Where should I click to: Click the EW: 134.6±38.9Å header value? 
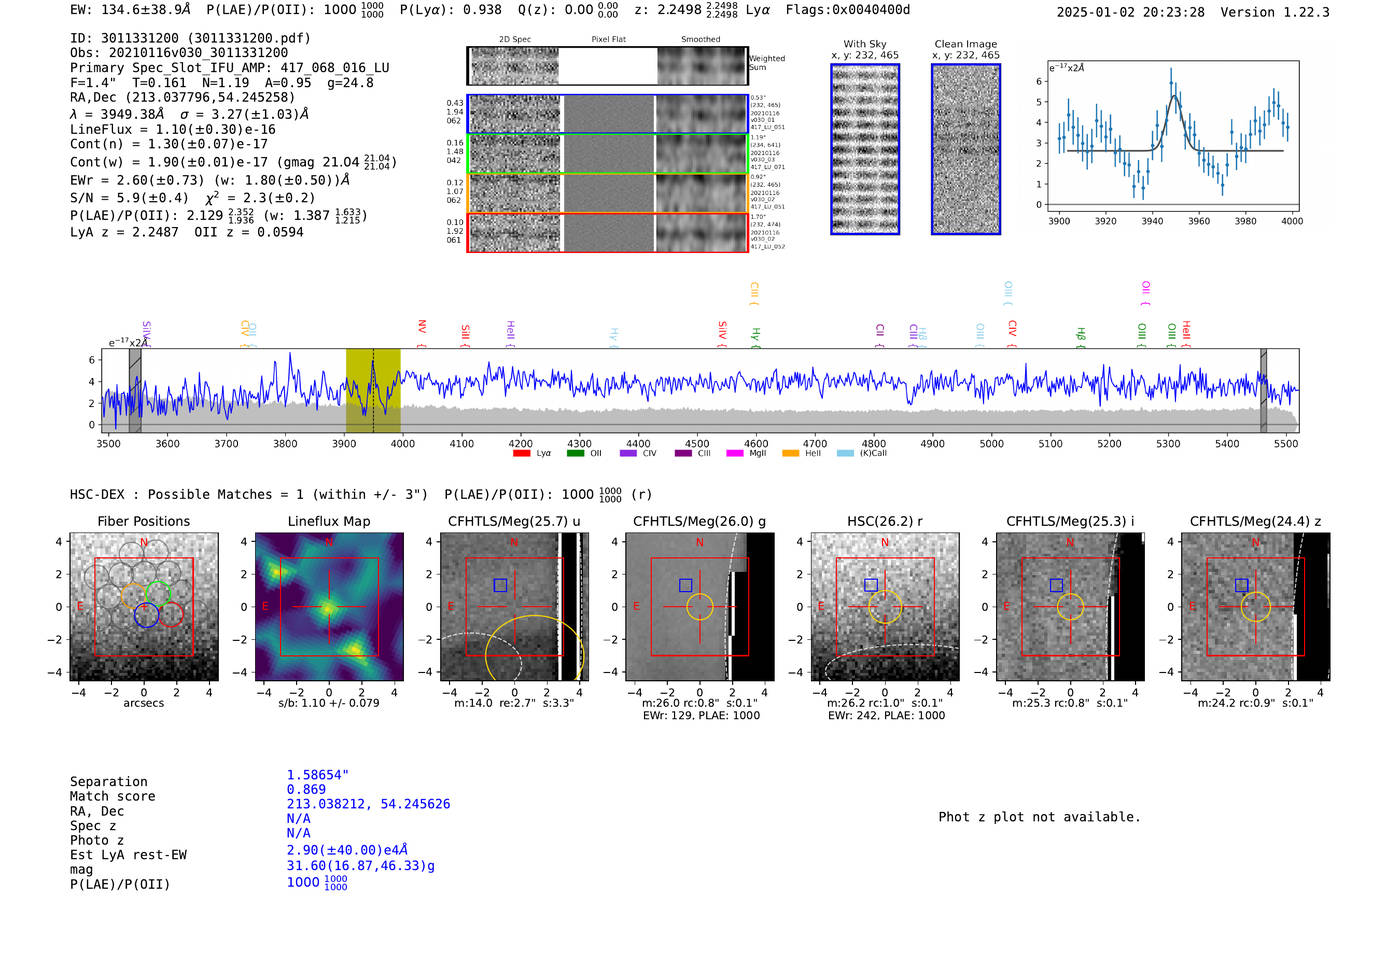click(x=130, y=9)
